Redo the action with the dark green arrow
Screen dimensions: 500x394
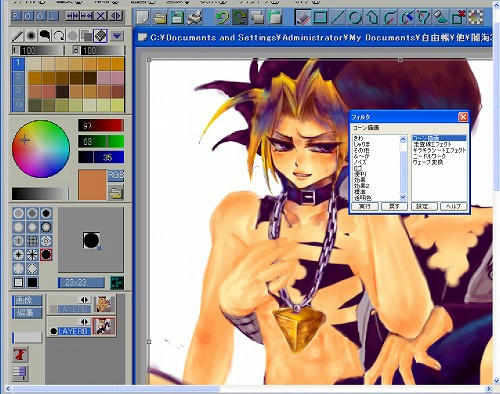point(239,17)
